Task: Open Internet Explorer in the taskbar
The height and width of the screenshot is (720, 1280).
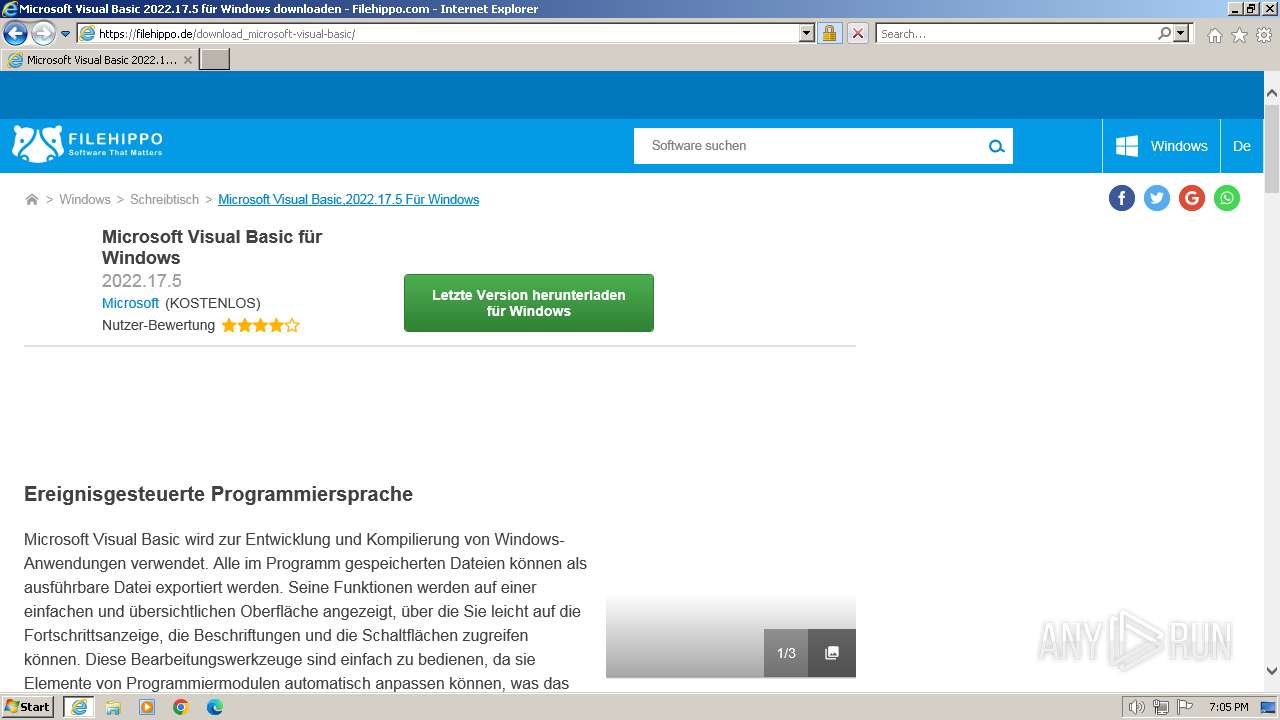Action: coord(79,707)
